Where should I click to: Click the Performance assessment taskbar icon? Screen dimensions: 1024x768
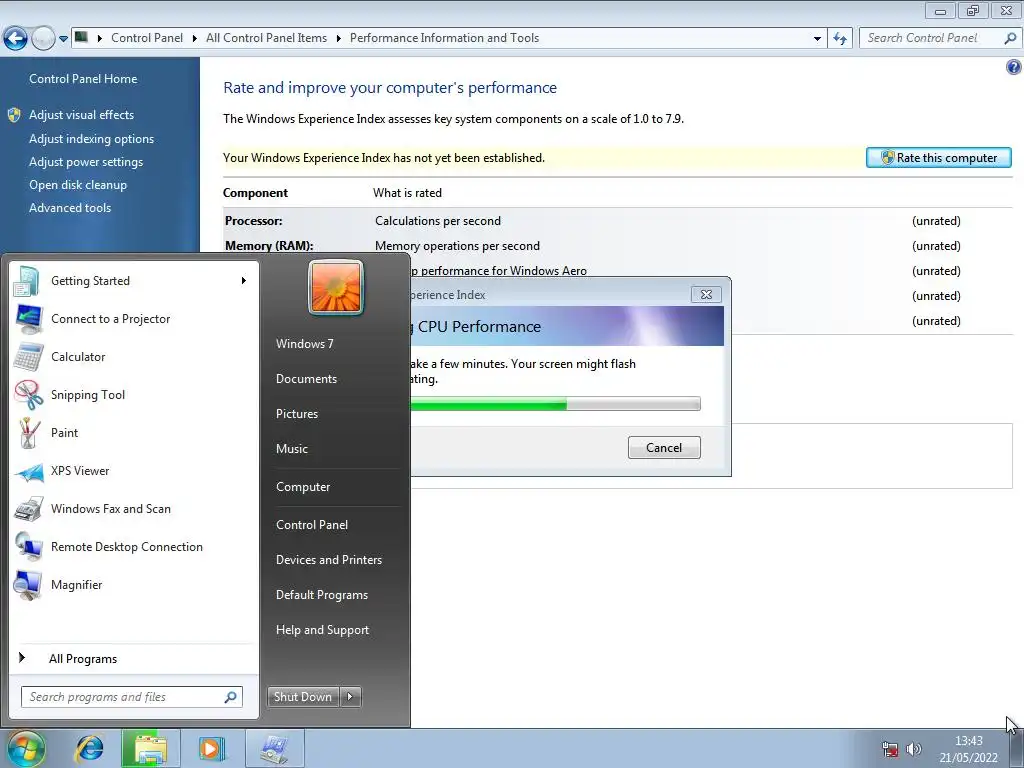pyautogui.click(x=274, y=748)
